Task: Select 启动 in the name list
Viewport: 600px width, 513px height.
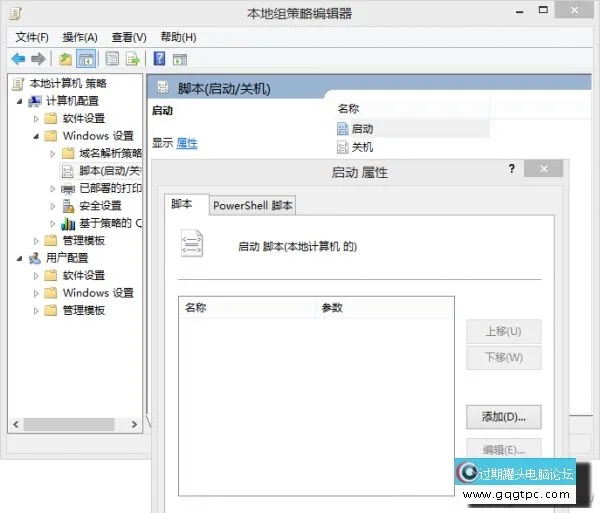Action: coord(362,129)
